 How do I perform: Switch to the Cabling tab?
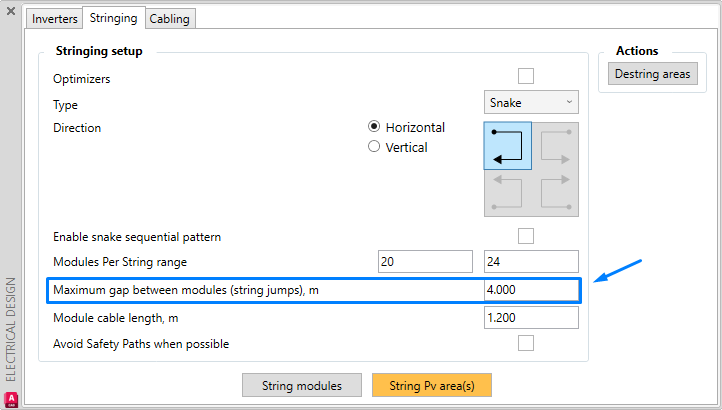pyautogui.click(x=170, y=19)
